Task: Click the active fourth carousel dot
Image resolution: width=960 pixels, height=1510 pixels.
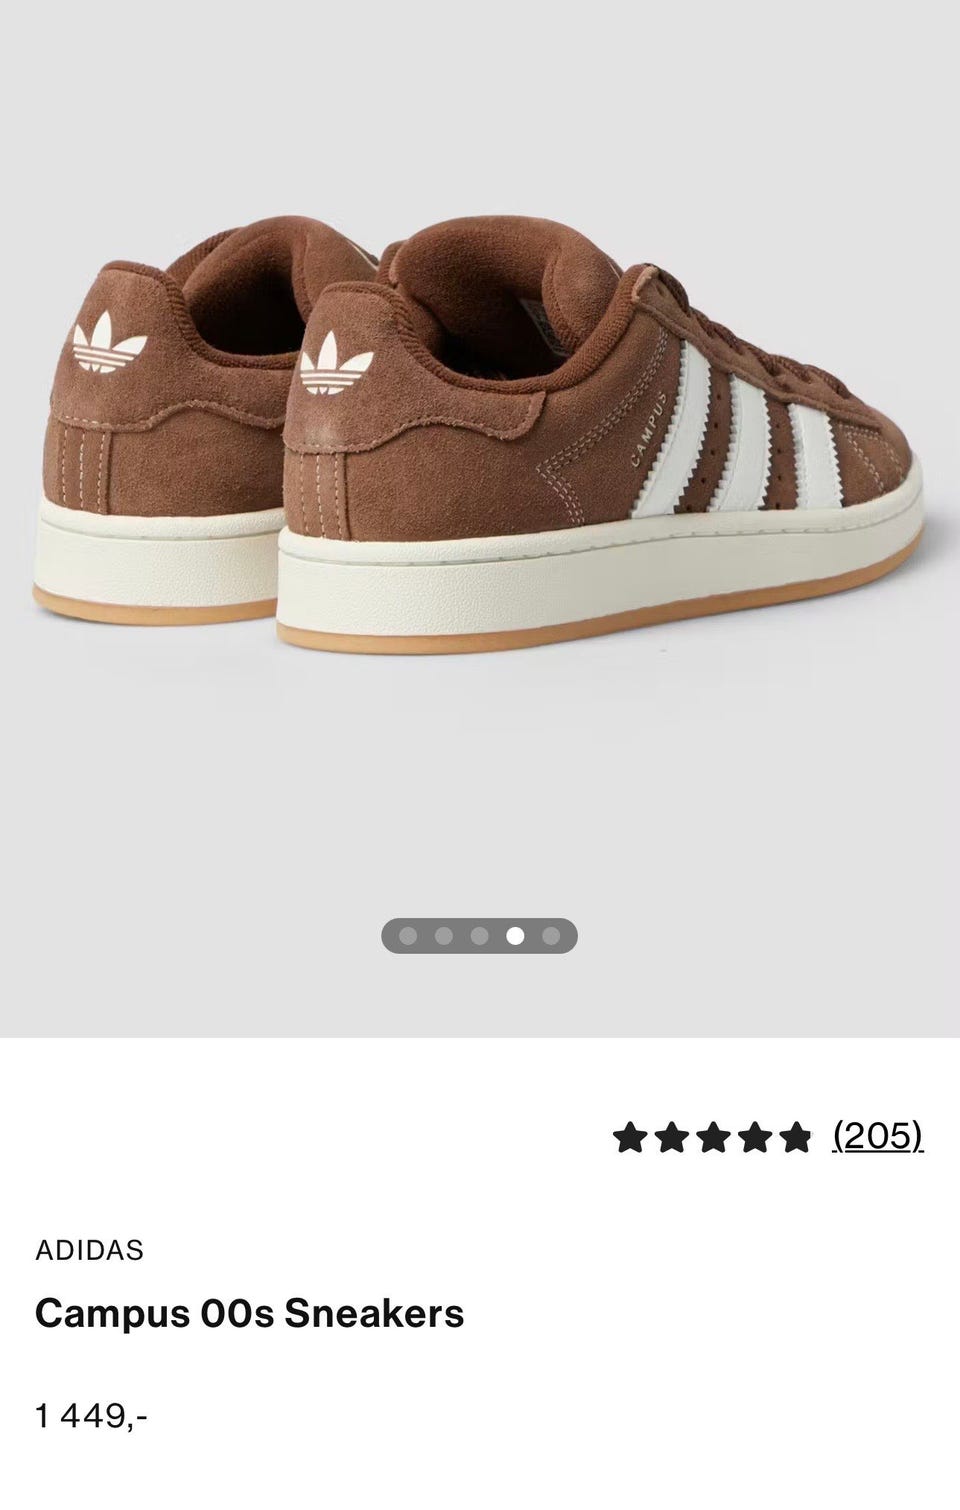Action: [x=515, y=936]
